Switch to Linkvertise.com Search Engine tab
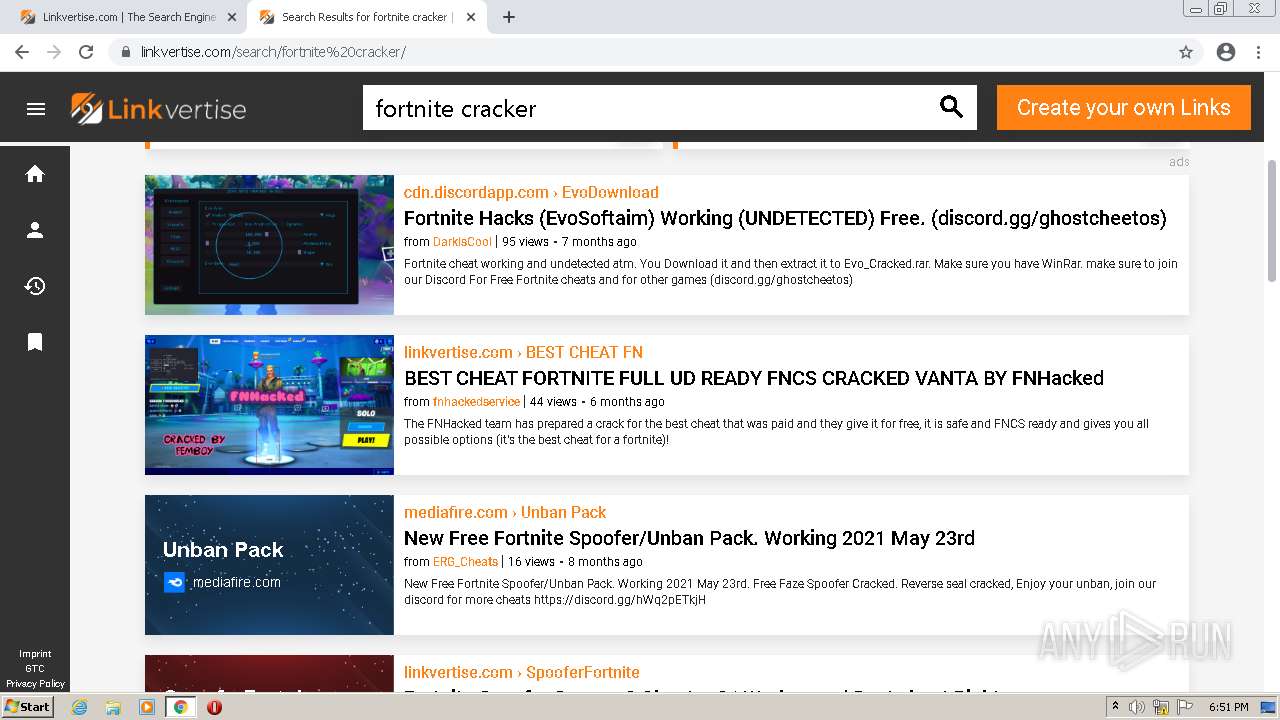This screenshot has width=1280, height=720. tap(129, 17)
